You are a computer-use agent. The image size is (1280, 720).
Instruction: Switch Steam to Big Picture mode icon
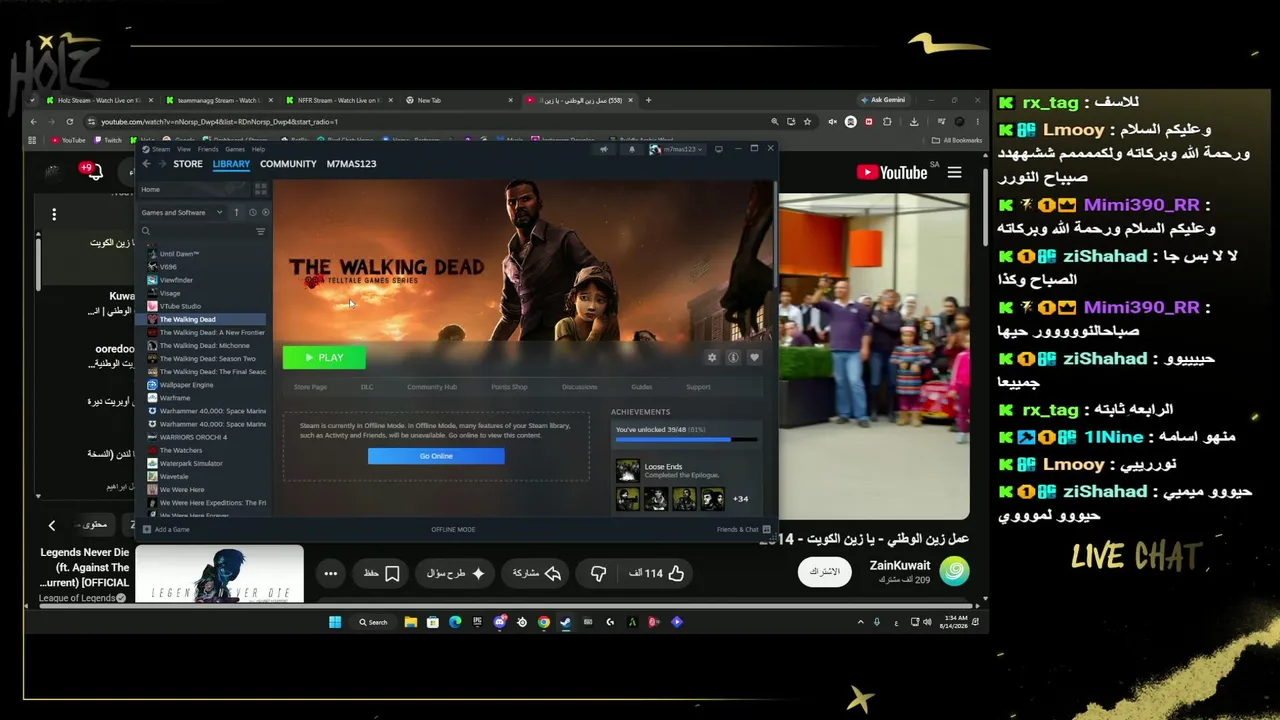click(718, 149)
